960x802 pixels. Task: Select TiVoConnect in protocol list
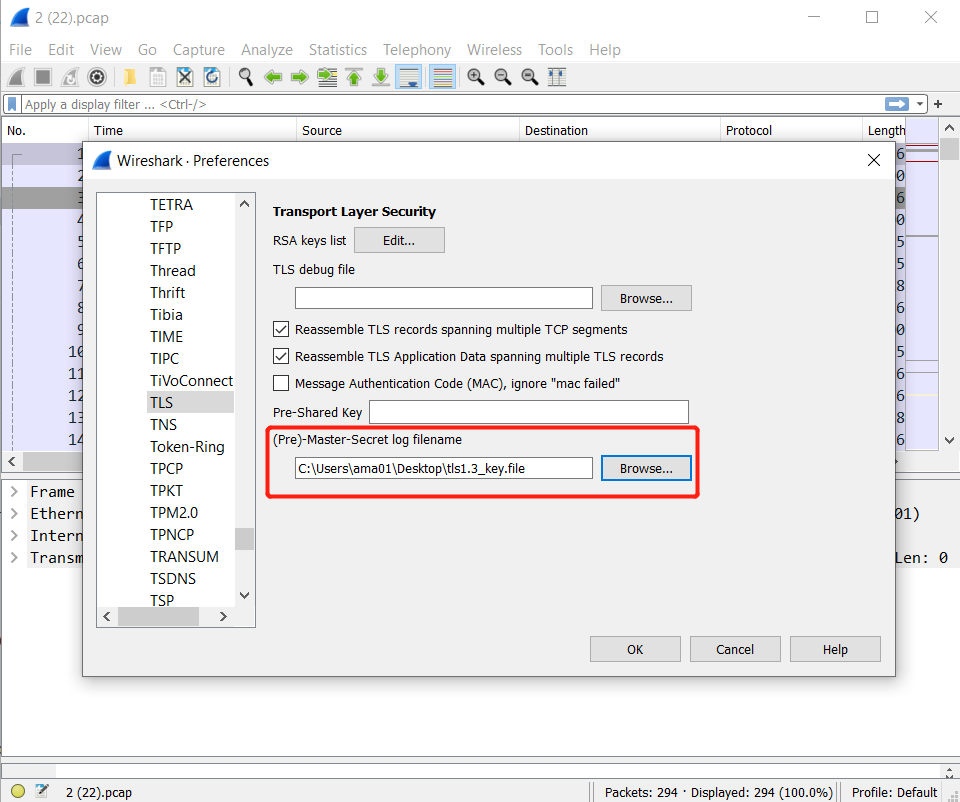[191, 381]
